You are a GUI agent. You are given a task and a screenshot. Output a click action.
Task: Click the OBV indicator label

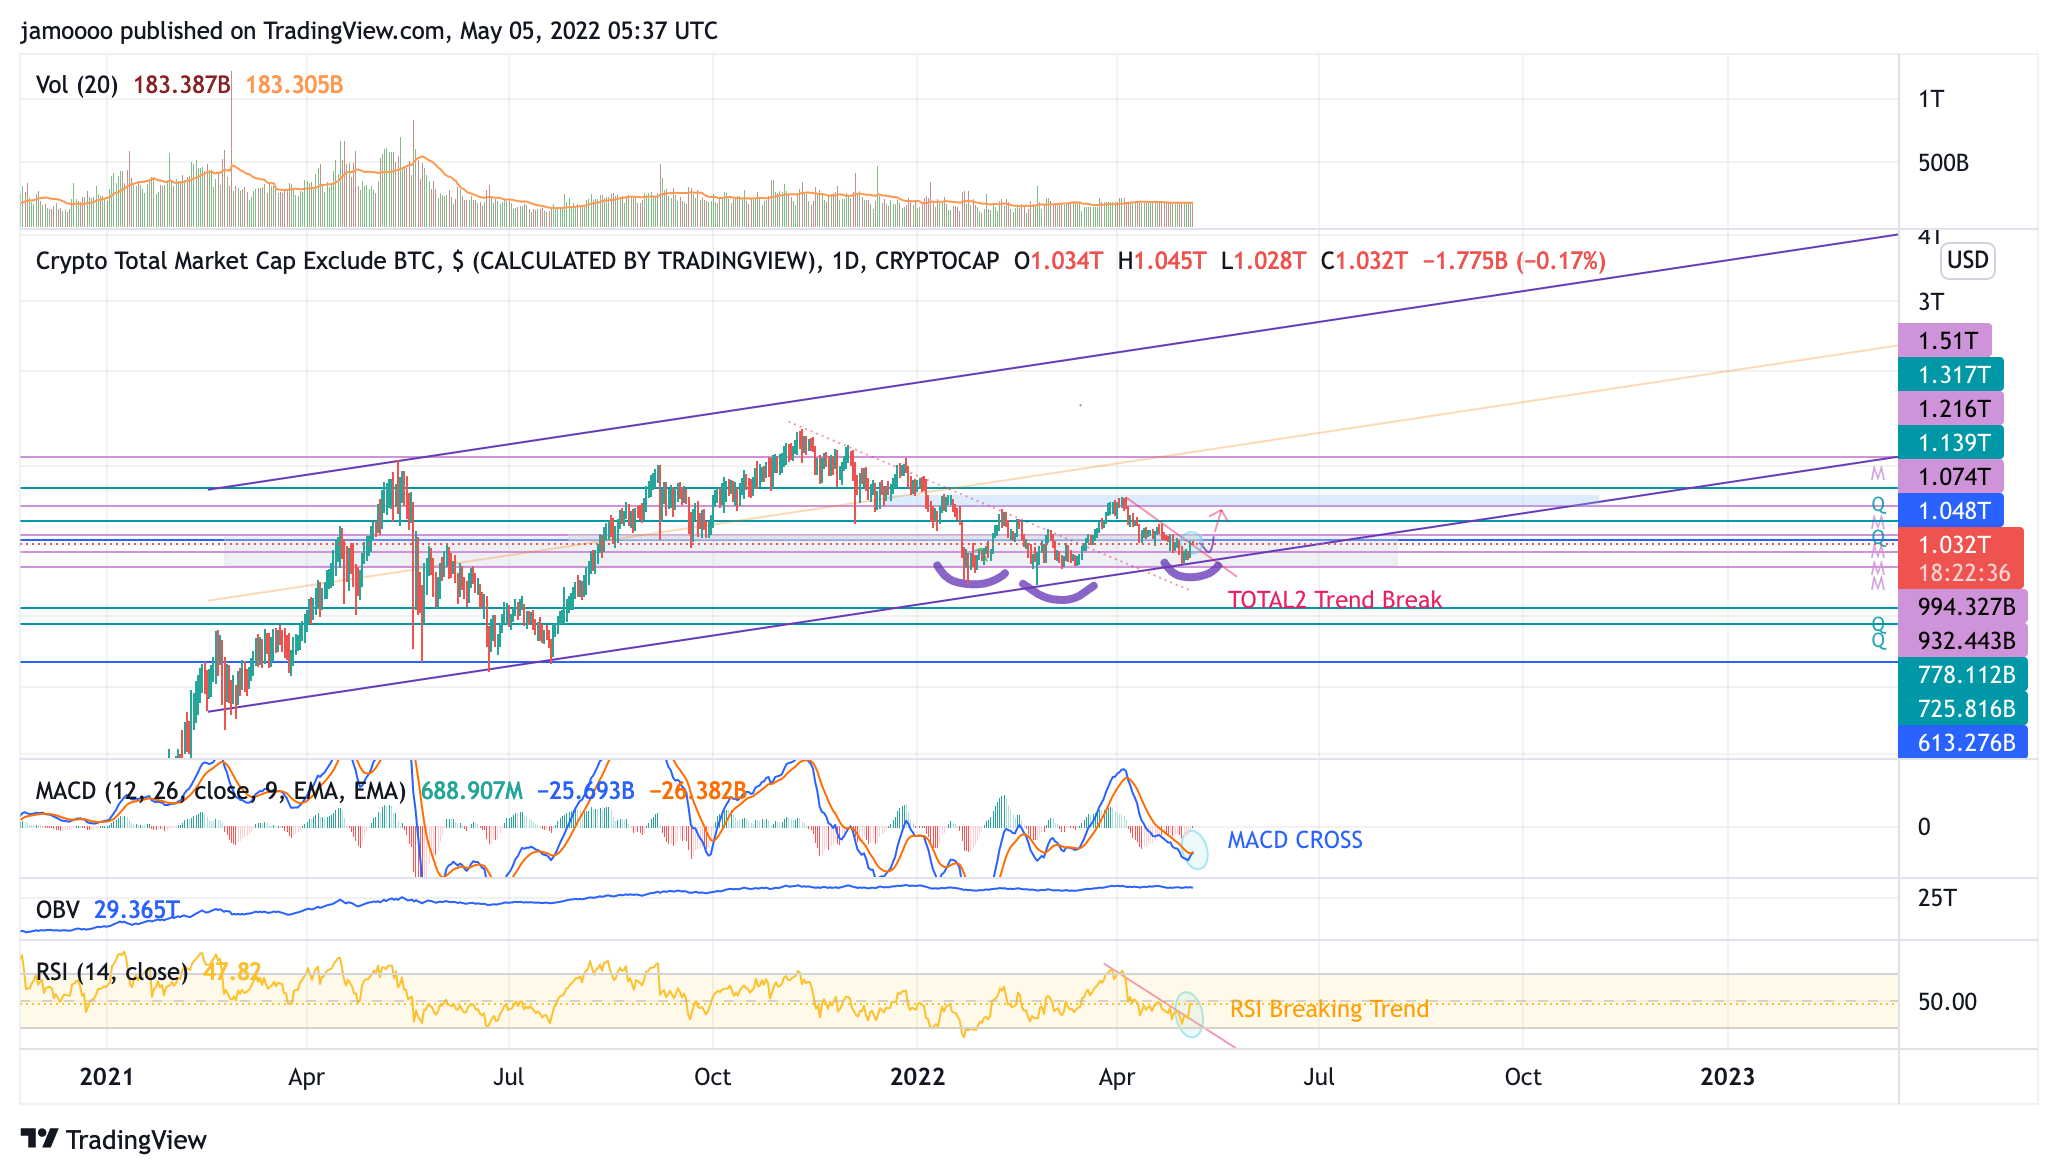tap(57, 910)
